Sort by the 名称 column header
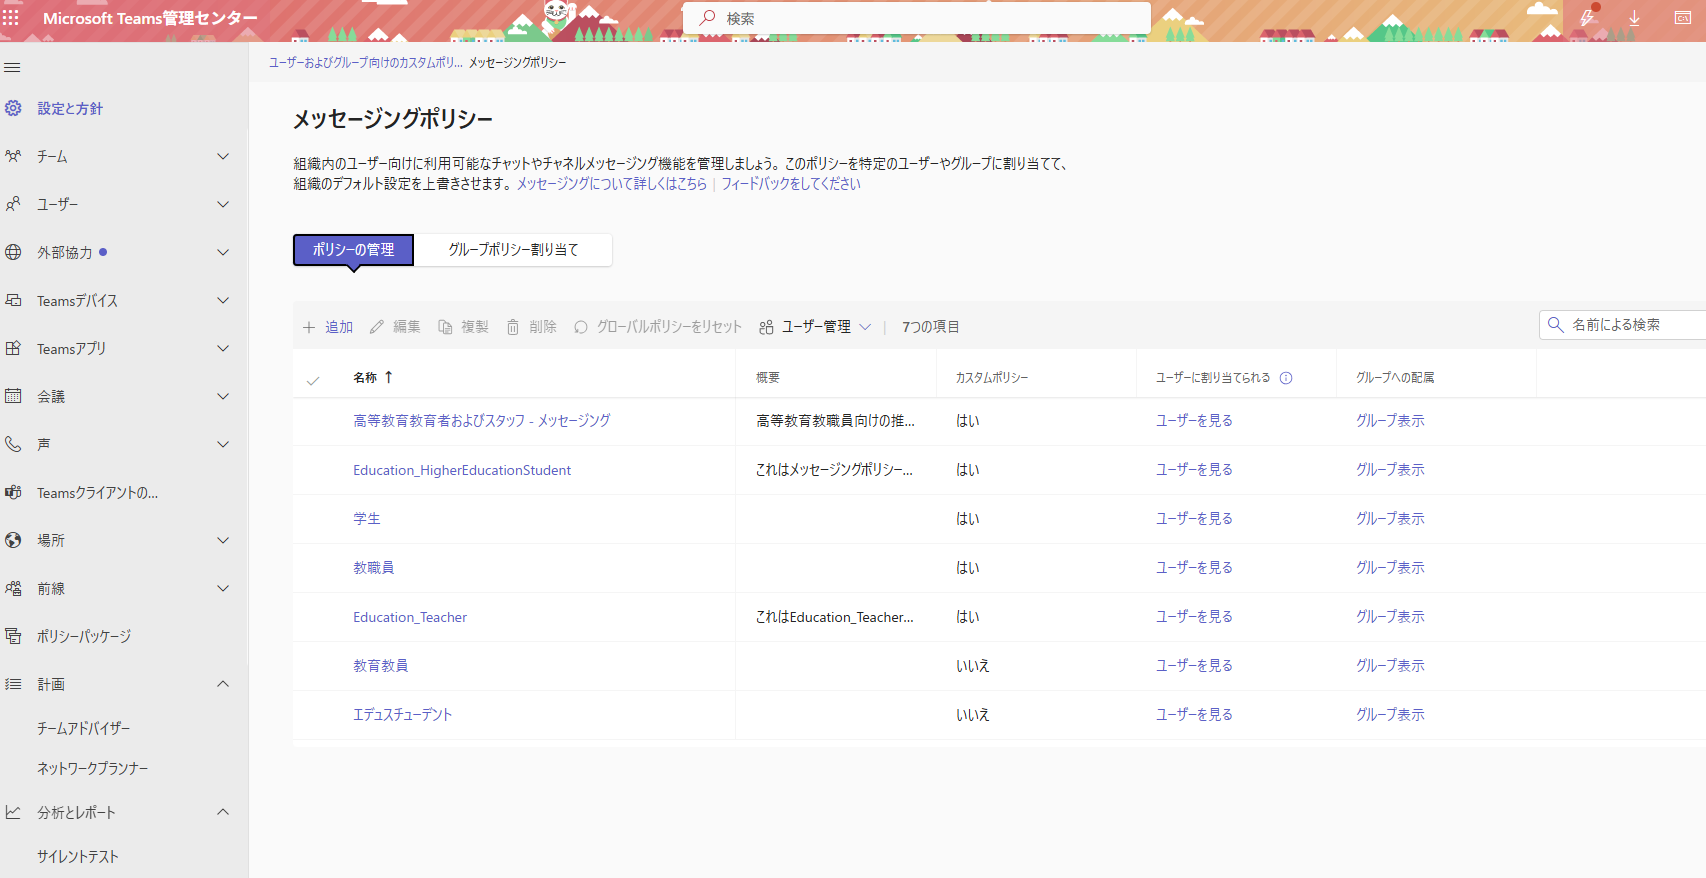 (373, 378)
